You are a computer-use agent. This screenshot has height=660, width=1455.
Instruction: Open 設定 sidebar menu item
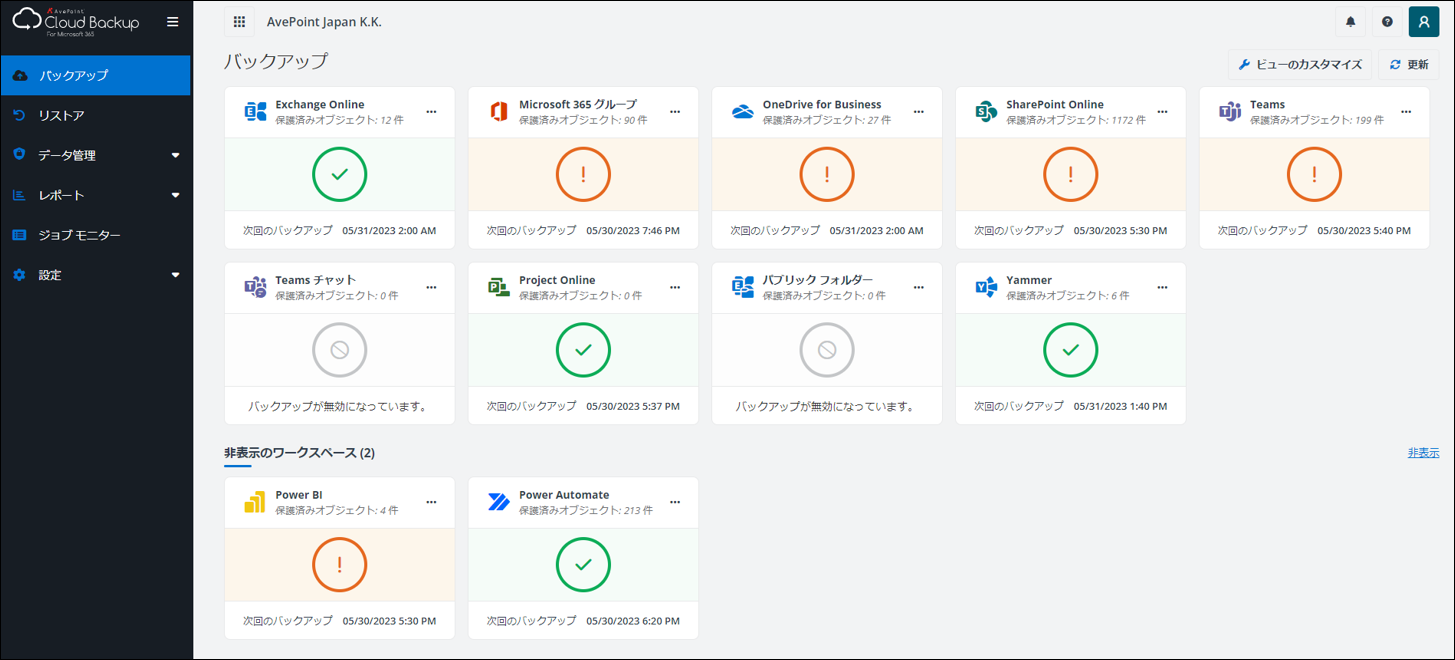click(x=96, y=275)
